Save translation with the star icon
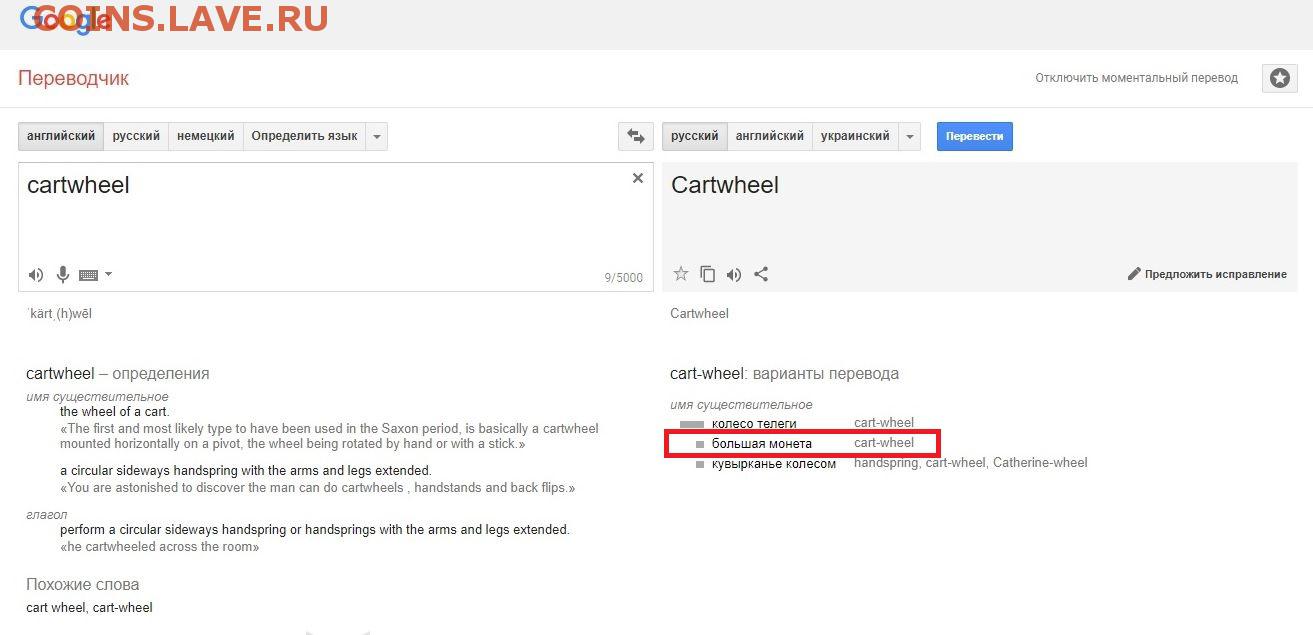 click(681, 274)
